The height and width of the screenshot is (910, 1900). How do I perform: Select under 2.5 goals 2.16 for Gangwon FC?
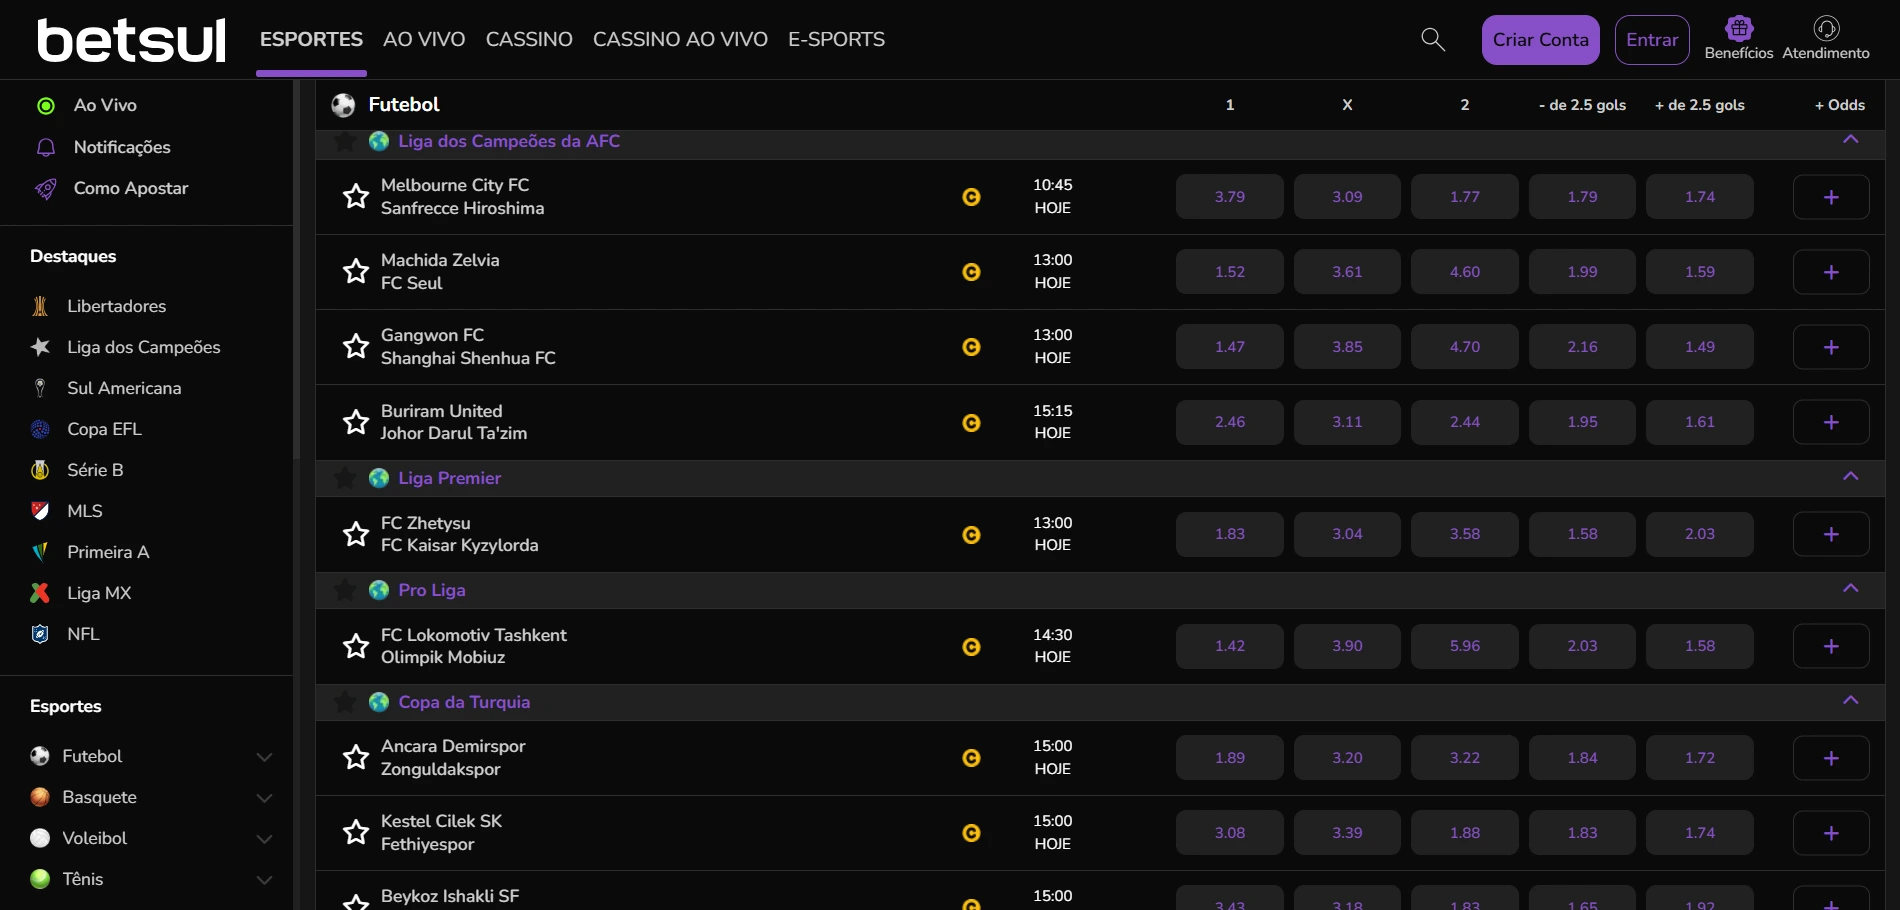click(1582, 347)
